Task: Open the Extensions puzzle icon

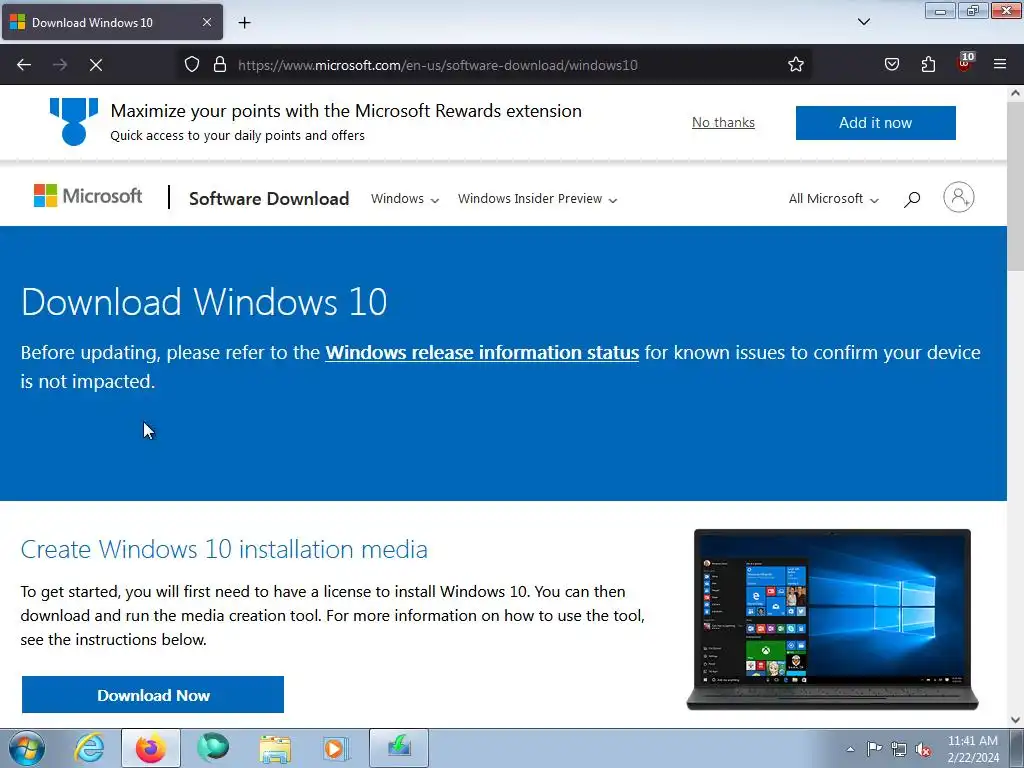Action: click(928, 65)
